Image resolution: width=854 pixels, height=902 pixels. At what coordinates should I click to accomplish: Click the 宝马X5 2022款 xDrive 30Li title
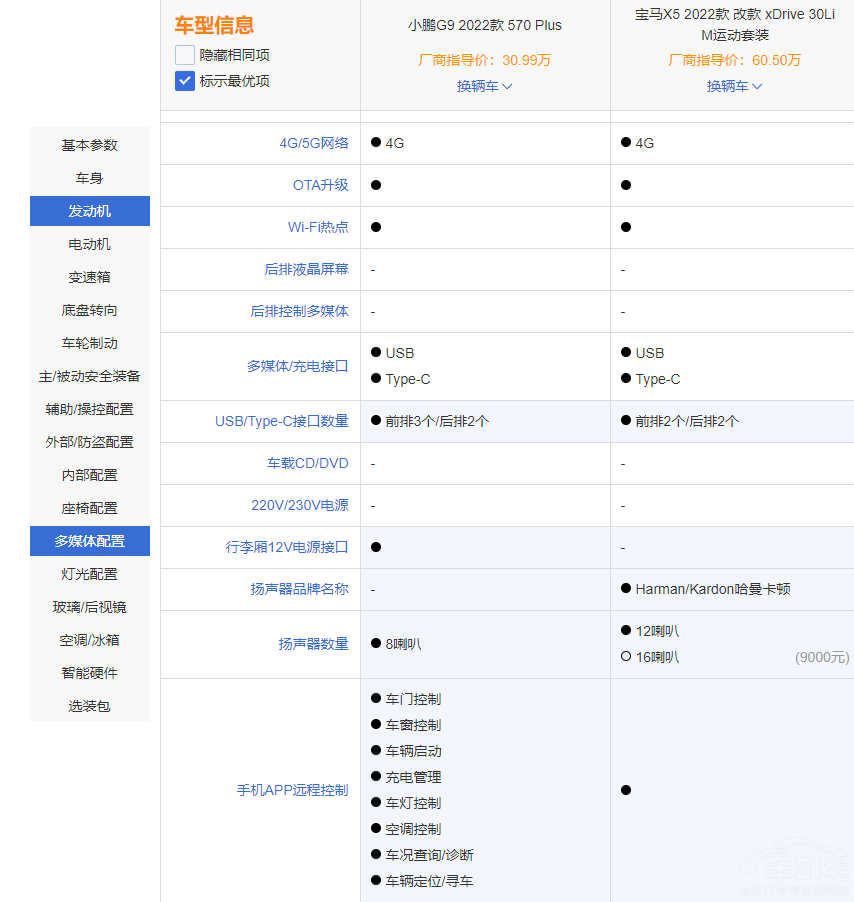[x=735, y=25]
